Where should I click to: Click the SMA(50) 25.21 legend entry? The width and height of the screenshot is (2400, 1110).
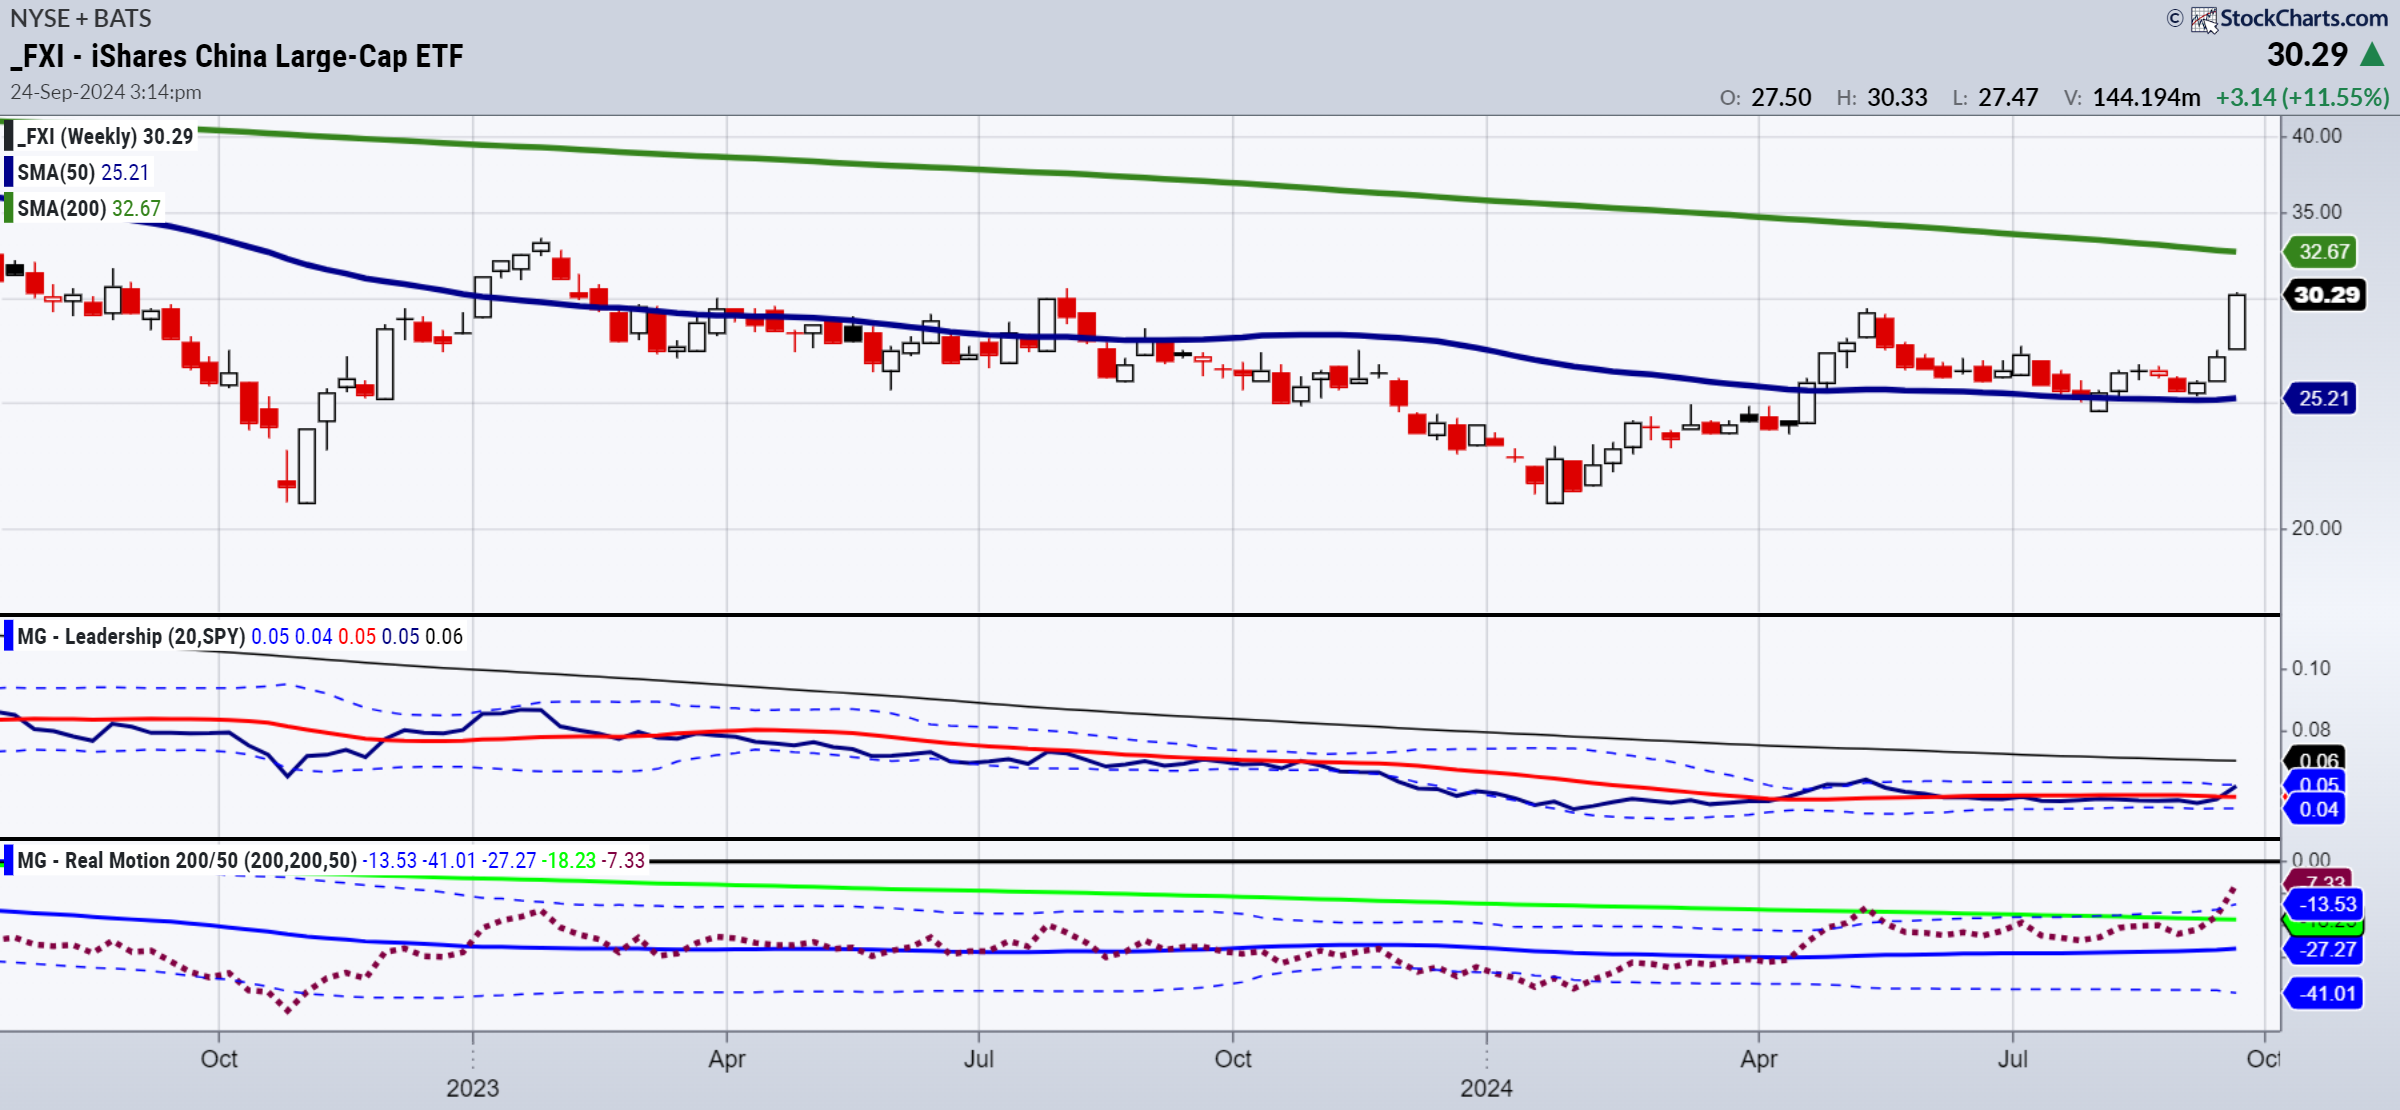83,172
